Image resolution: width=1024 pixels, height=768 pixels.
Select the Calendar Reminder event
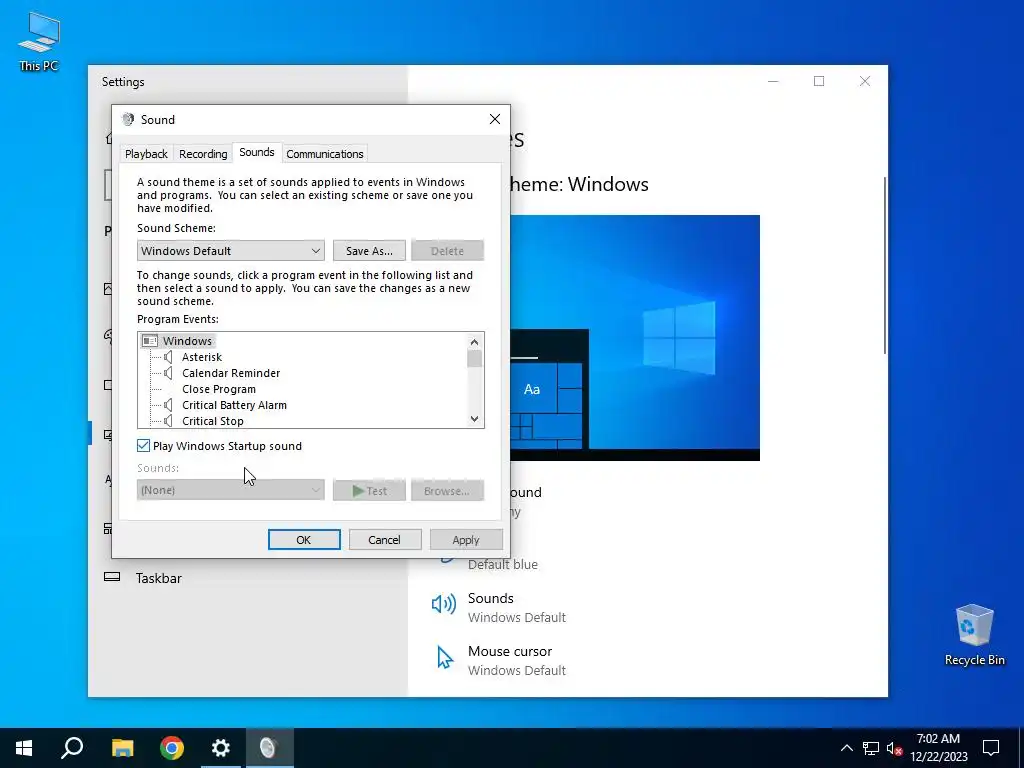[231, 373]
